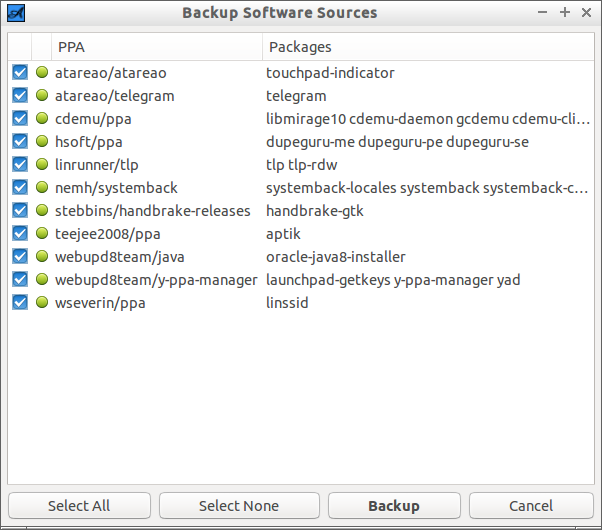Click the green status dot for webupd8team/java
The height and width of the screenshot is (530, 602).
pos(42,256)
